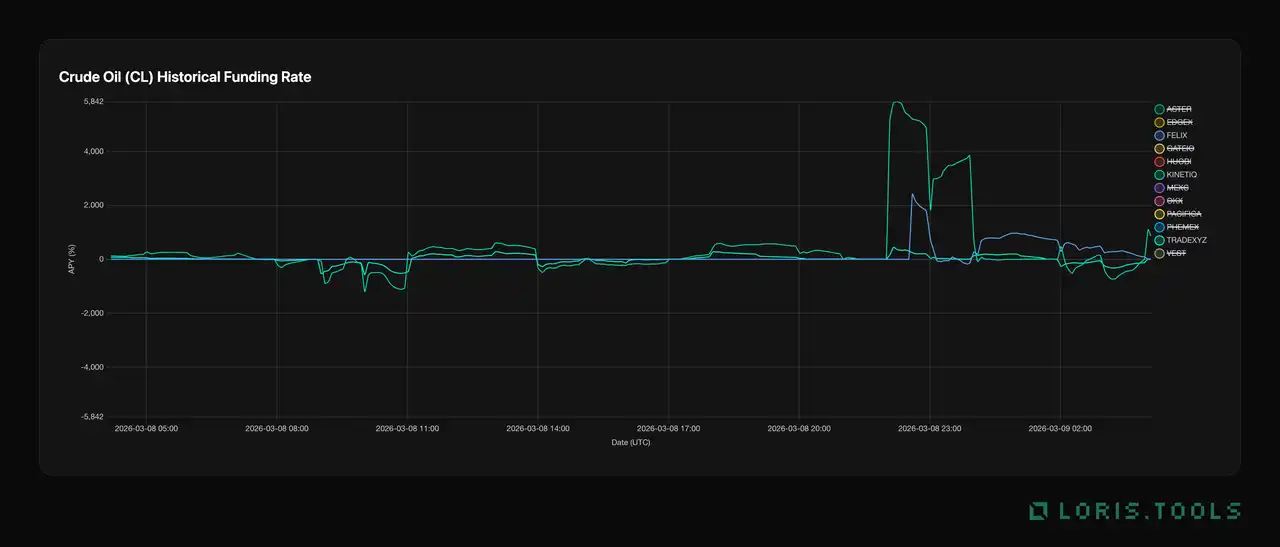Click the EDGEX legend color circle

coord(1159,122)
